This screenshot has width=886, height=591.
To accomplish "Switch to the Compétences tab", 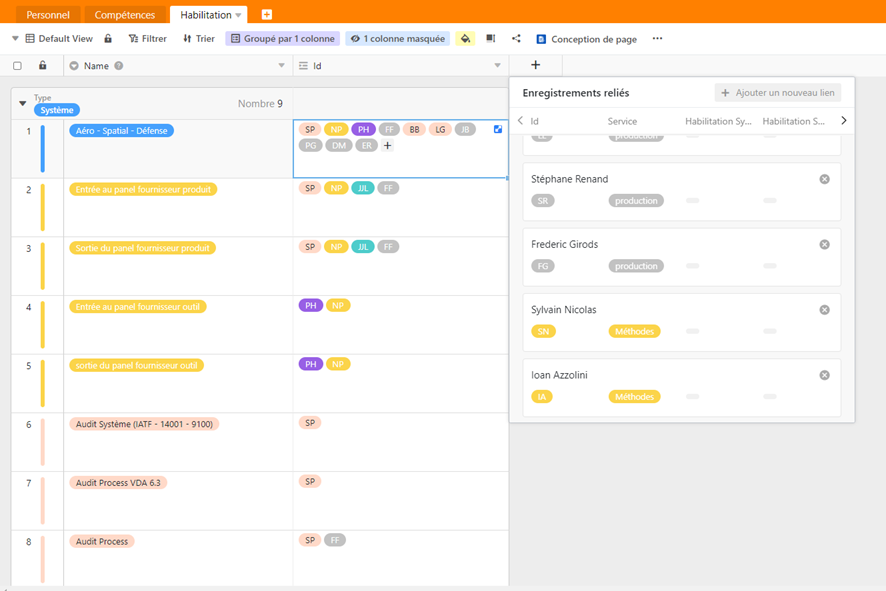I will [125, 14].
